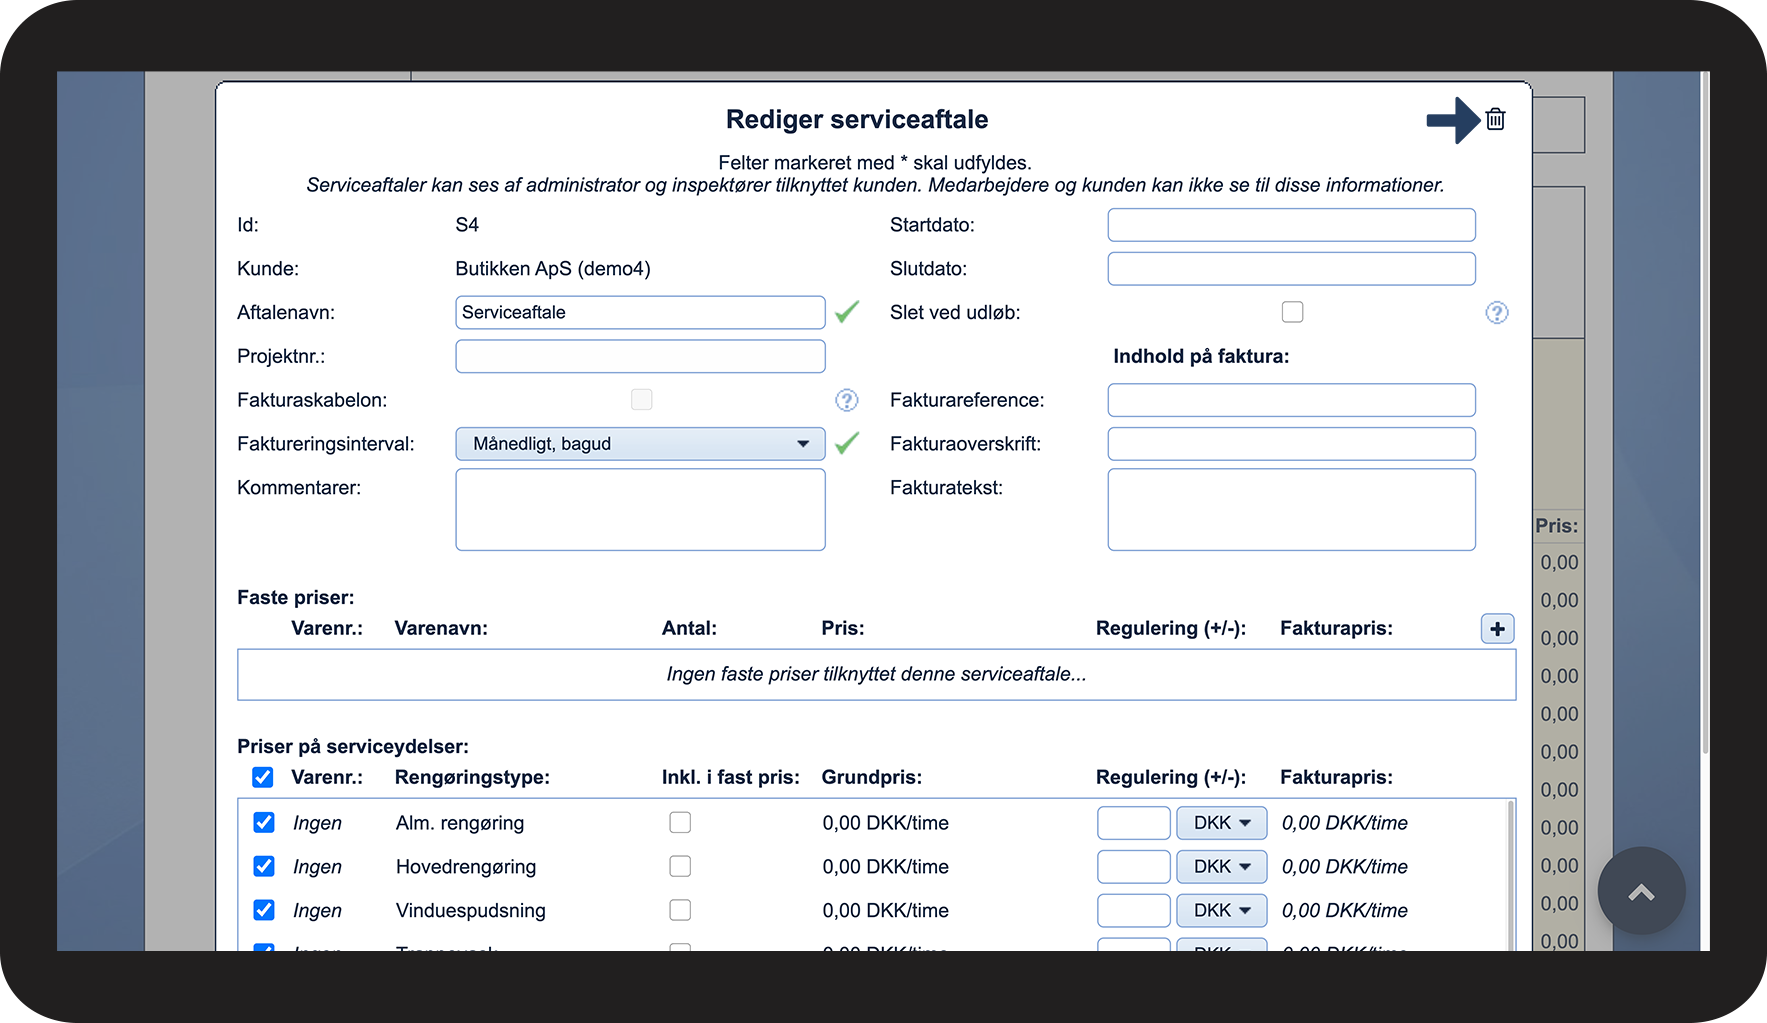Screen dimensions: 1767x1023
Task: Toggle the Slet ved udløb checkbox
Action: [x=1292, y=312]
